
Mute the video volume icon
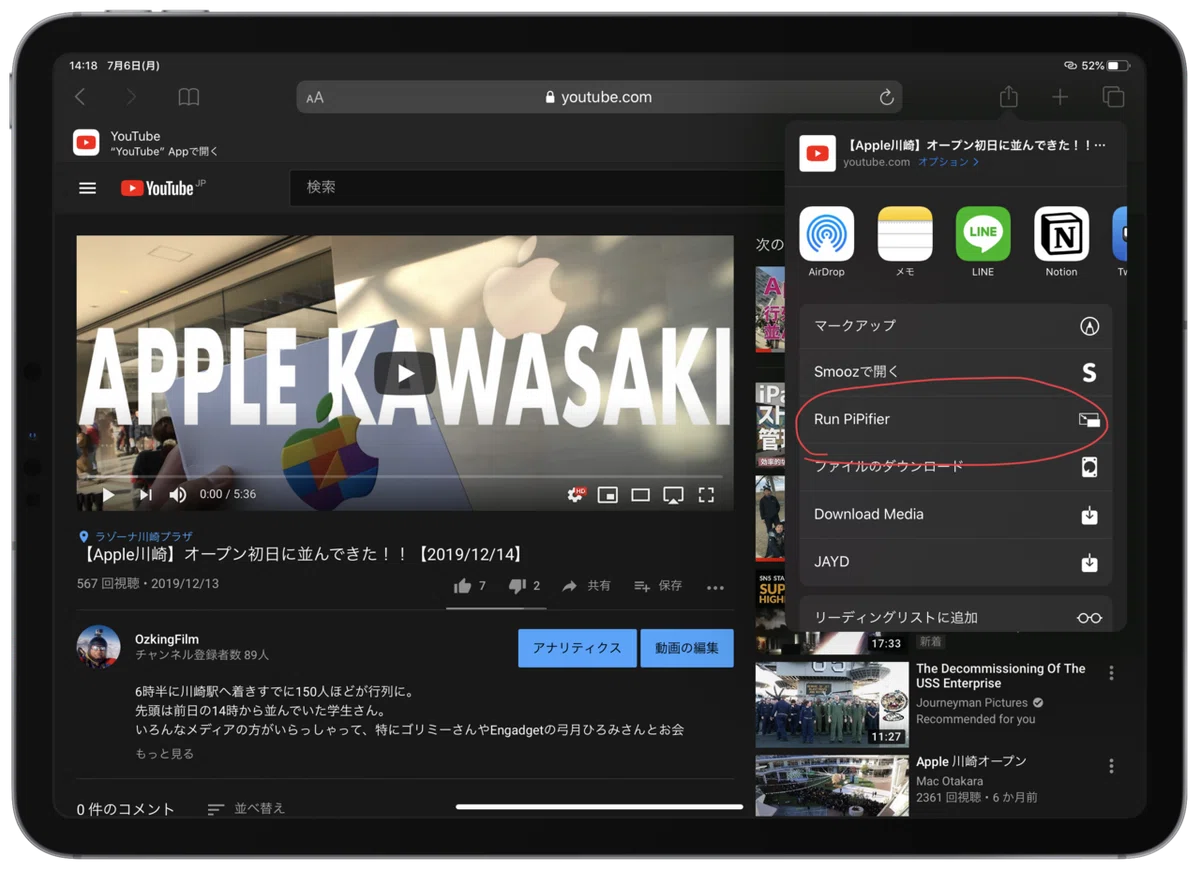[178, 495]
